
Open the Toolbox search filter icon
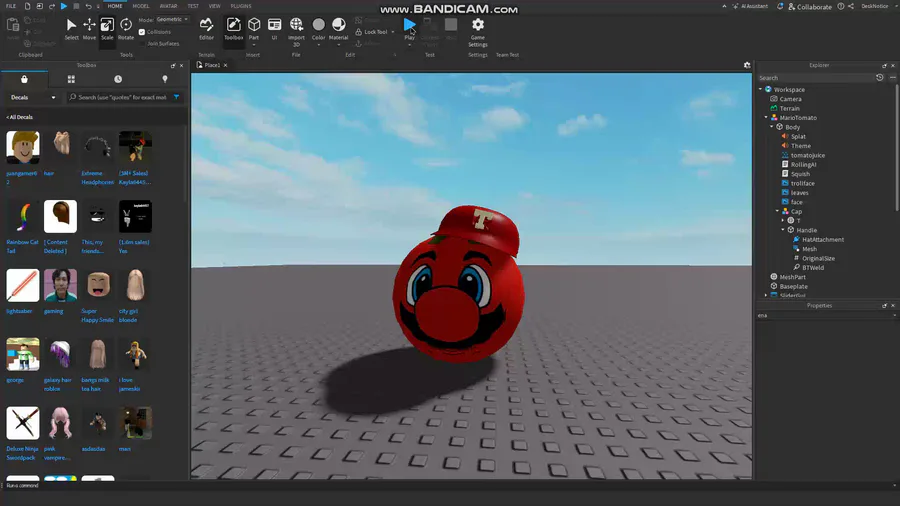[176, 97]
